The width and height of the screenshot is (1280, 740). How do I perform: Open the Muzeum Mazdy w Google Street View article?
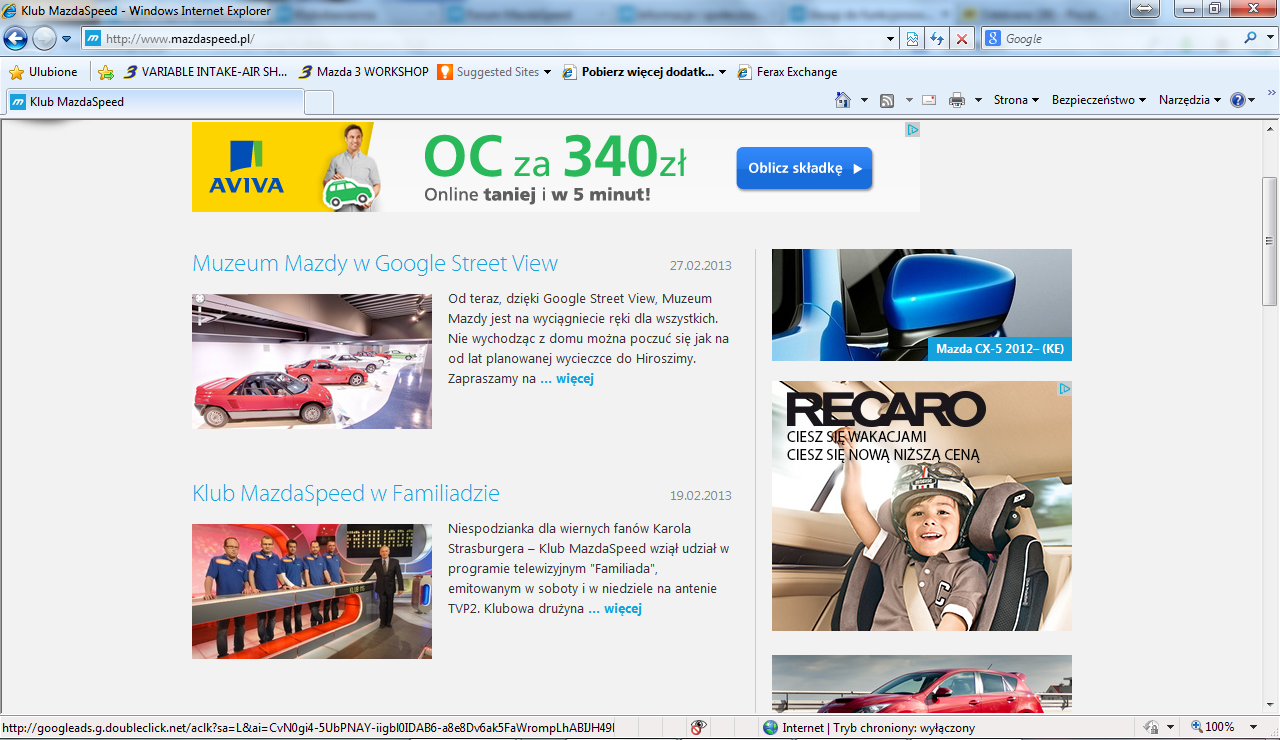click(375, 264)
